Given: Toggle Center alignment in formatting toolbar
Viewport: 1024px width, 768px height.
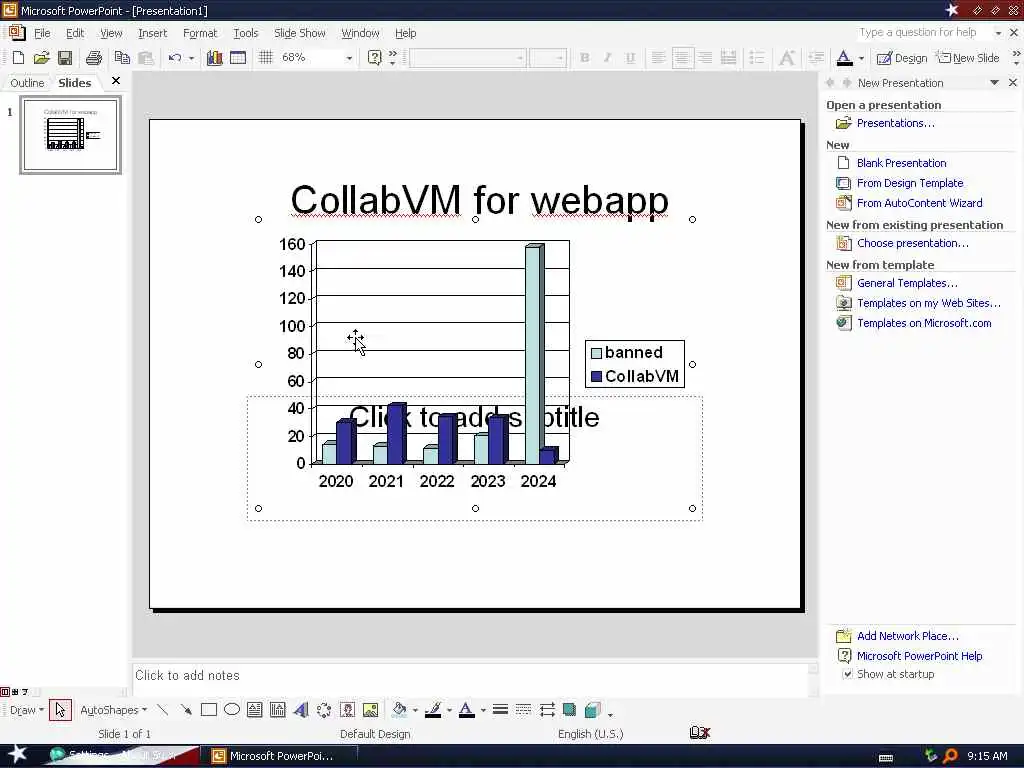Looking at the screenshot, I should [x=682, y=58].
